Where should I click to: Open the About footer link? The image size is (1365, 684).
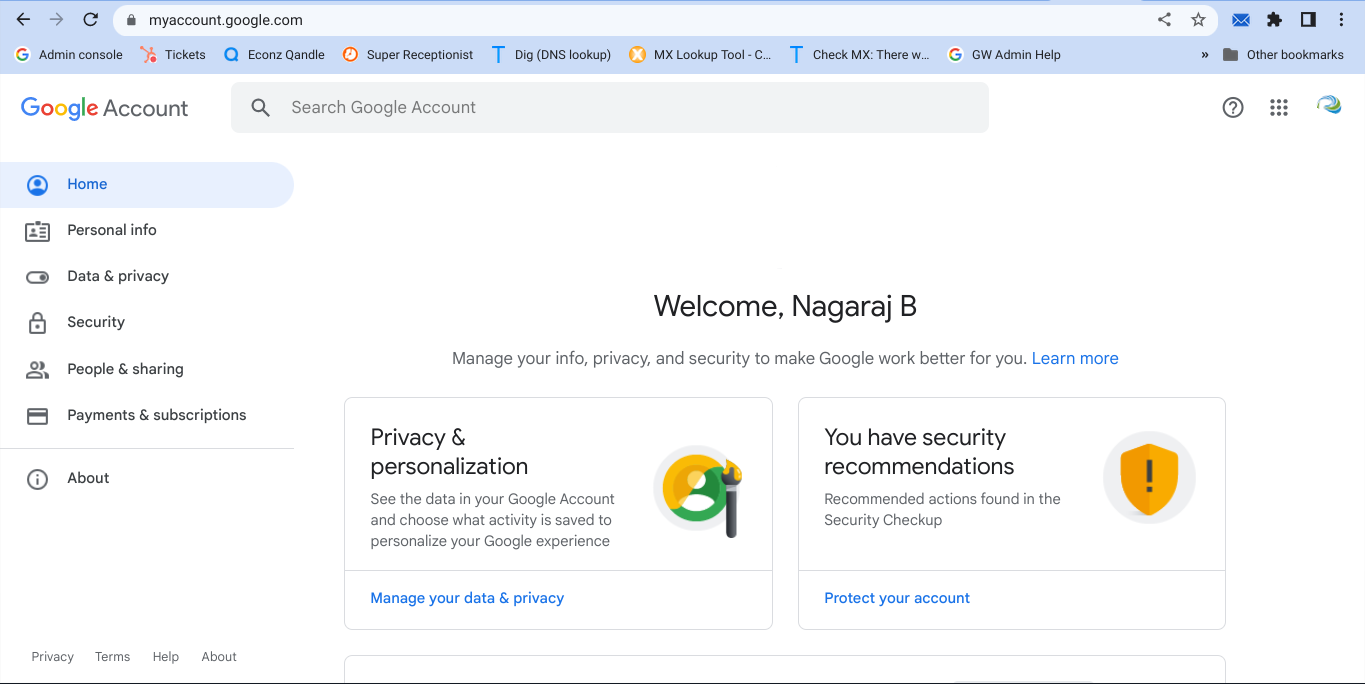tap(219, 657)
